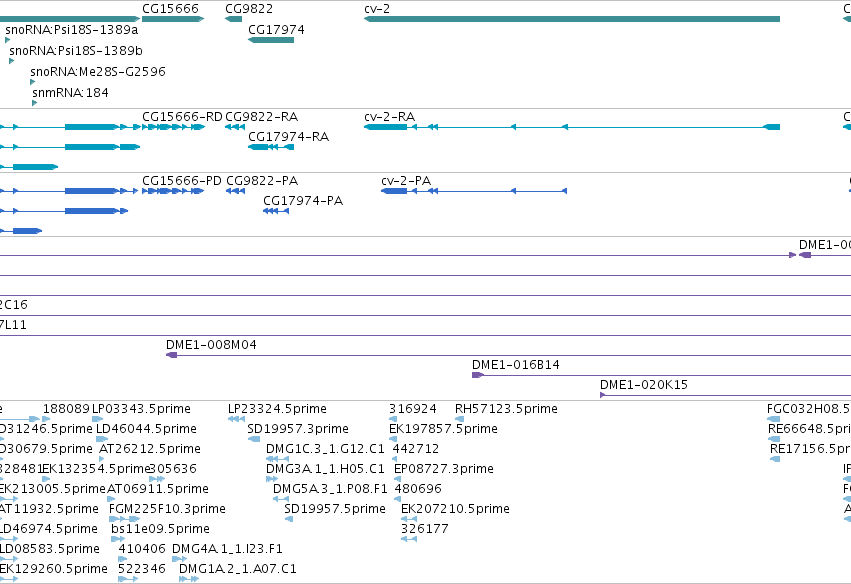Select DMG1A.2_1.A07.C1 EST label
Image resolution: width=851 pixels, height=584 pixels.
238,569
